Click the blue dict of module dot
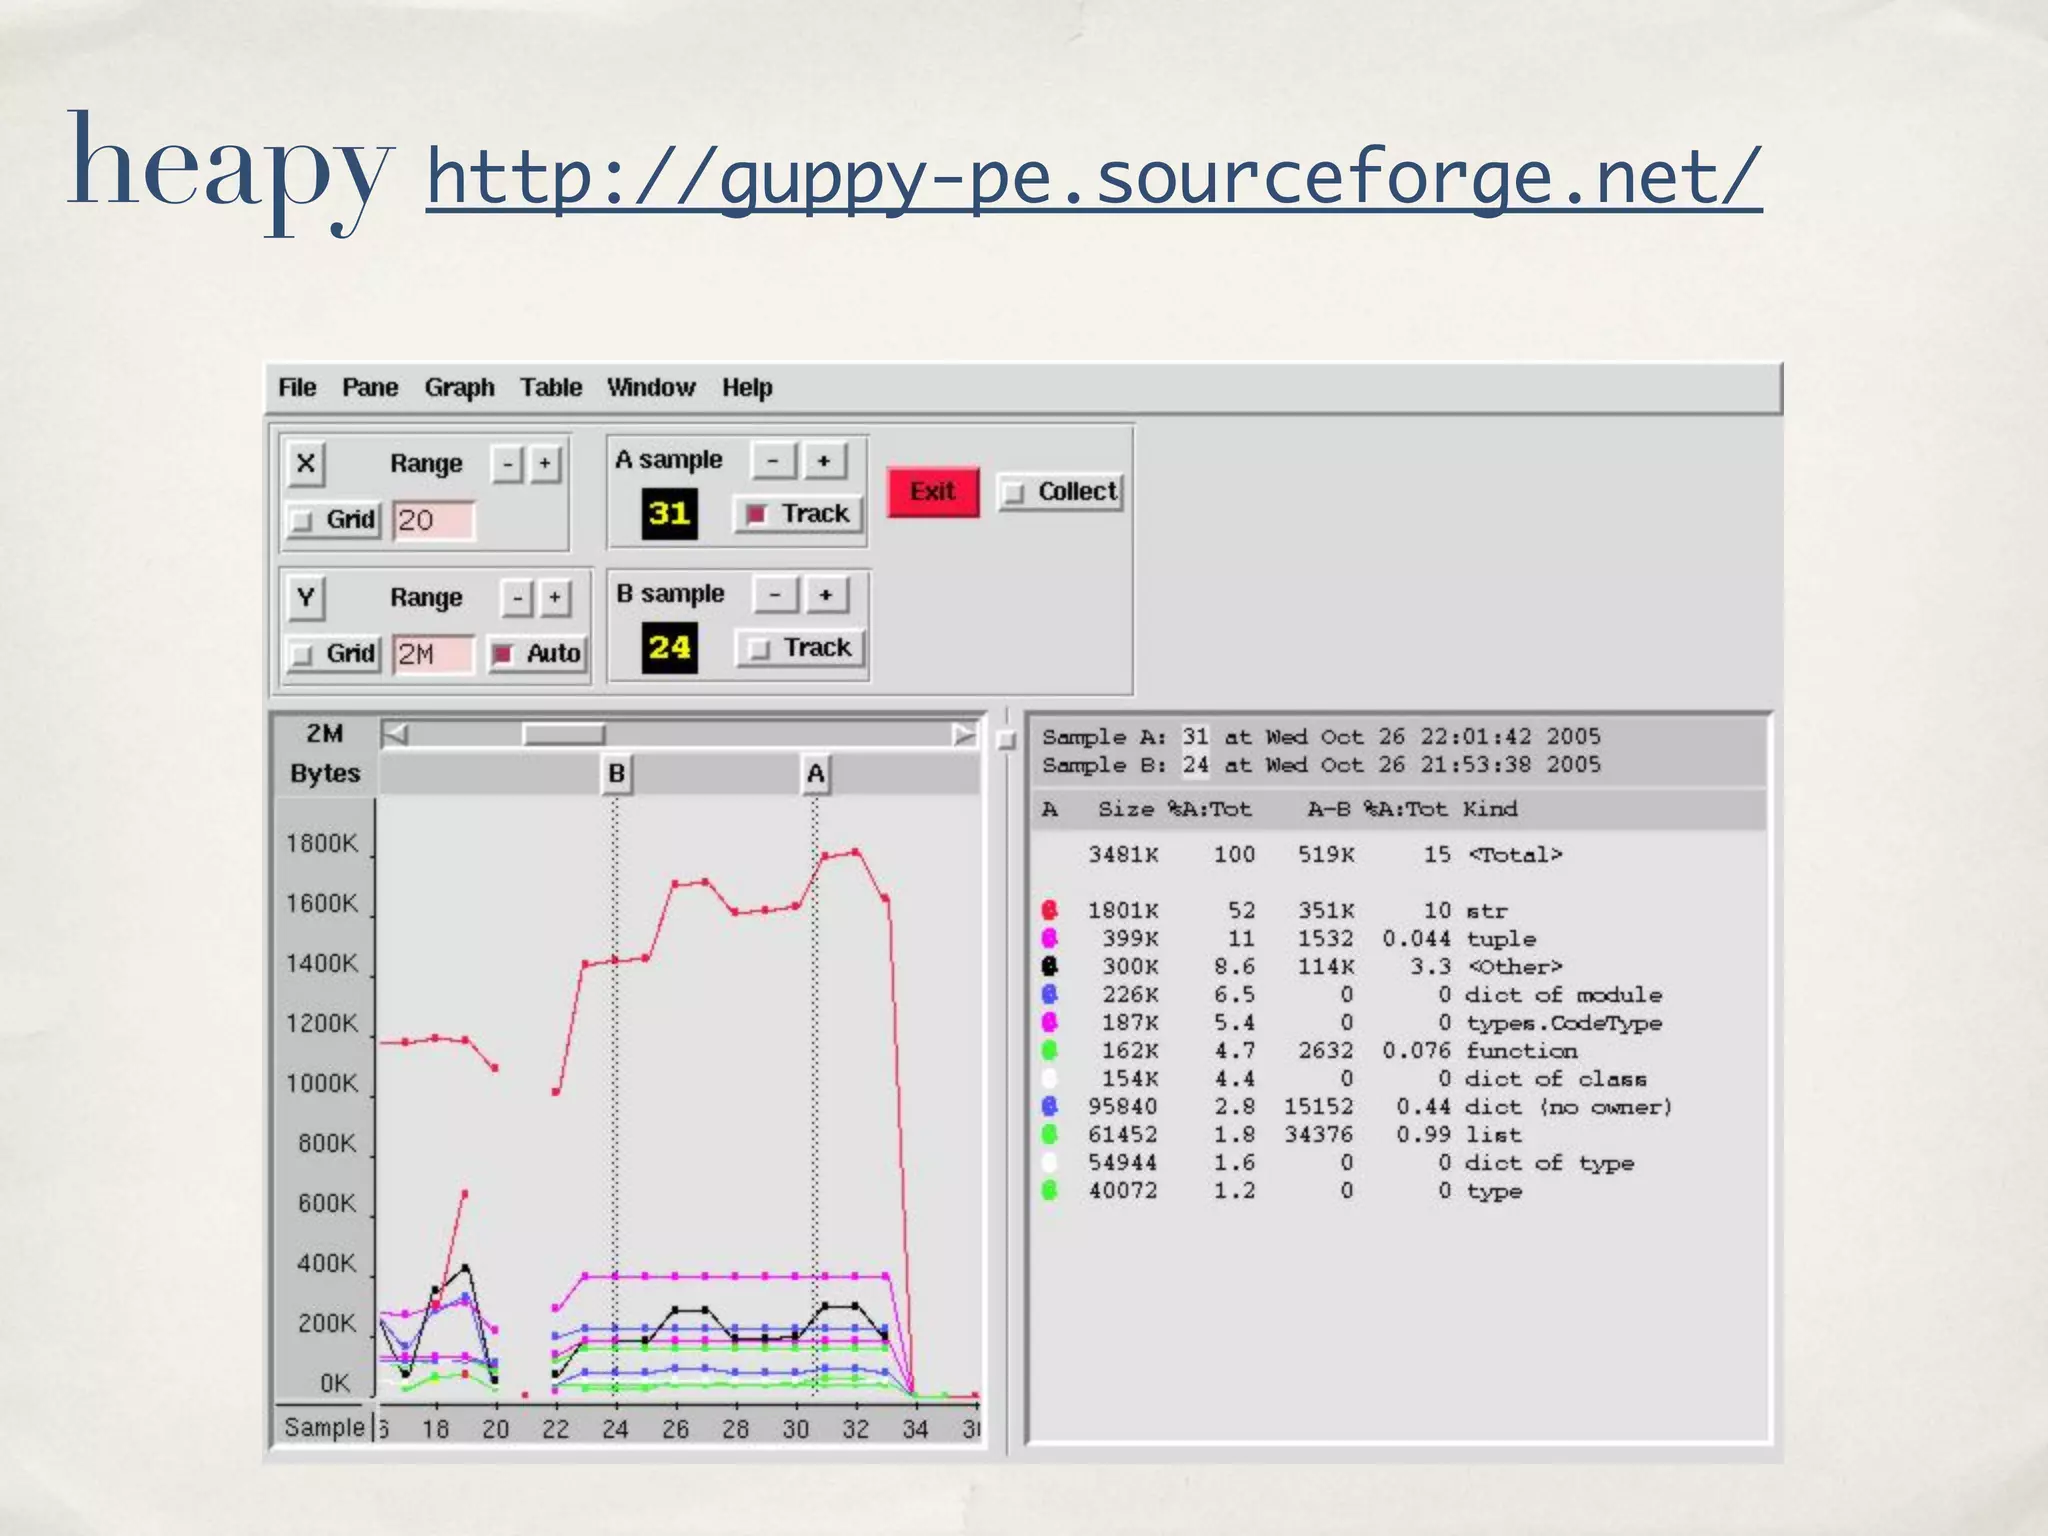The width and height of the screenshot is (2048, 1536). coord(1049,994)
